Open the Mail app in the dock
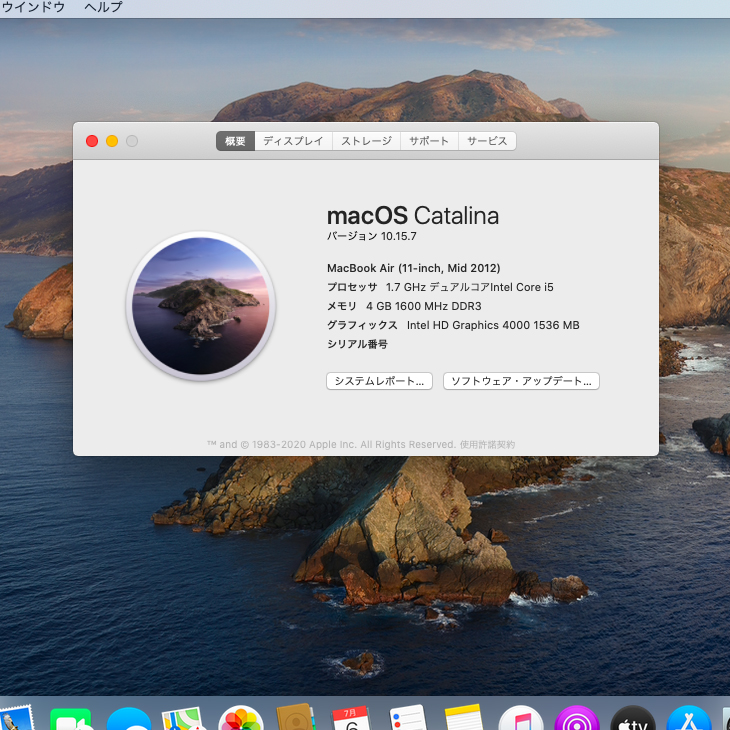730x730 pixels. pyautogui.click(x=15, y=720)
